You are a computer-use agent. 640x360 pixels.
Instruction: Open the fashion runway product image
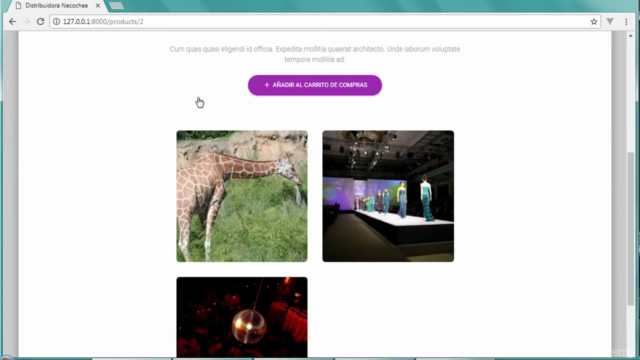point(388,196)
